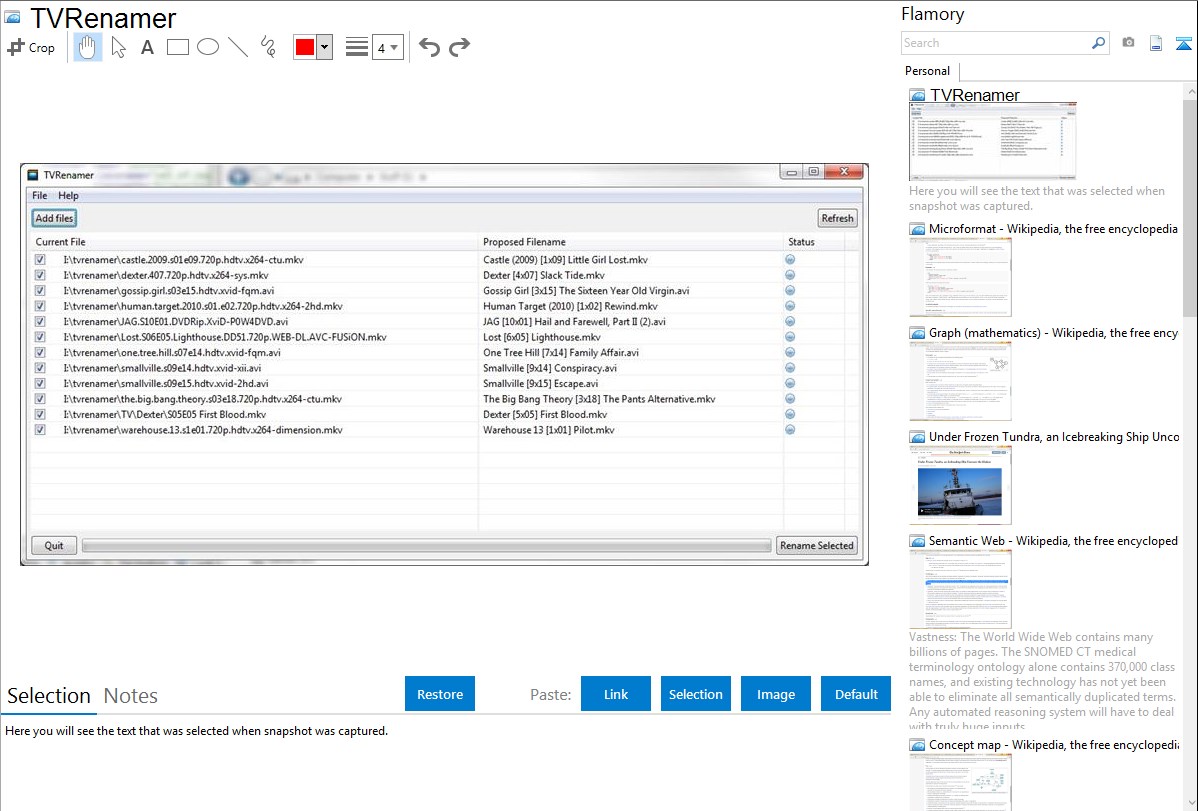Click the TVRenamer progress bar
Image resolution: width=1198 pixels, height=811 pixels.
tap(426, 545)
